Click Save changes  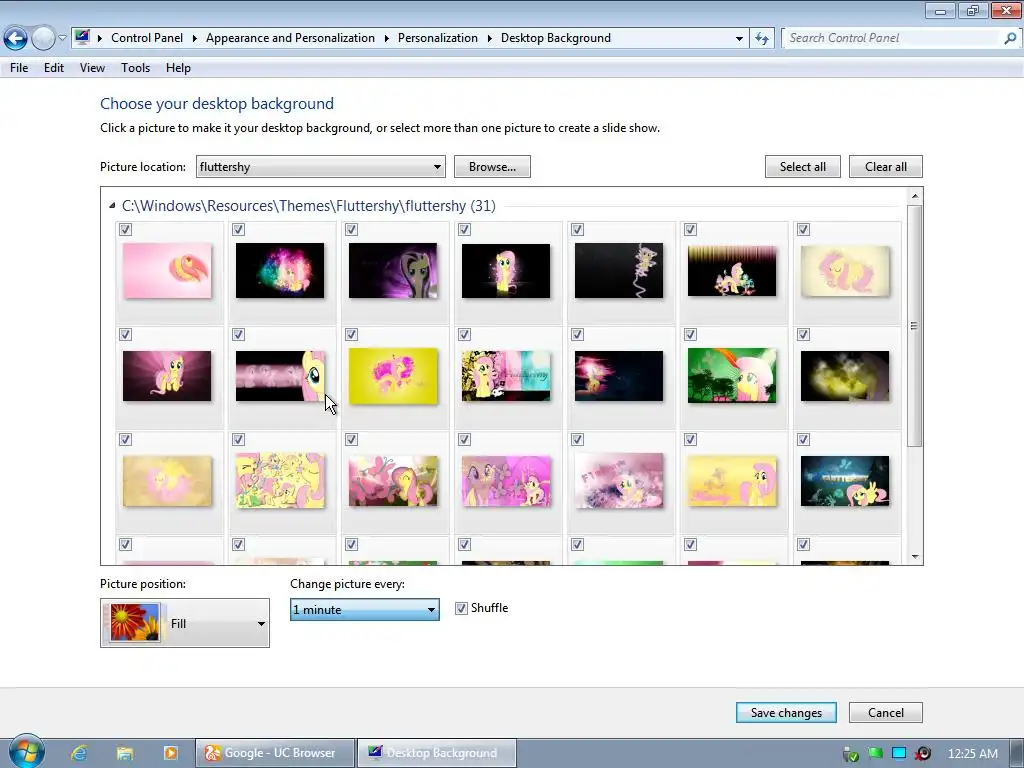click(x=786, y=712)
